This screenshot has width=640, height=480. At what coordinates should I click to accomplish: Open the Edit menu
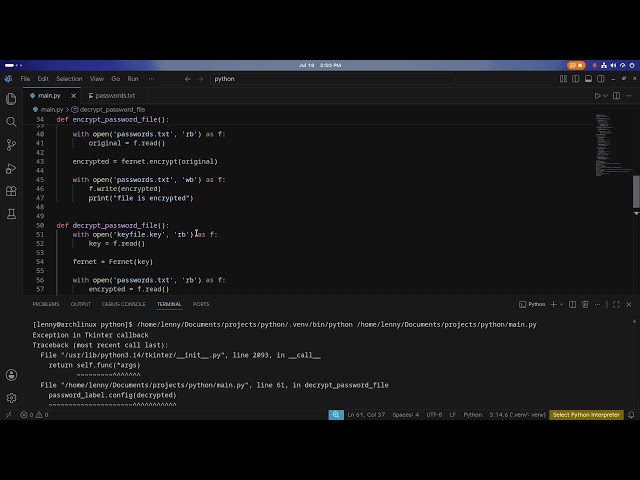pos(43,79)
